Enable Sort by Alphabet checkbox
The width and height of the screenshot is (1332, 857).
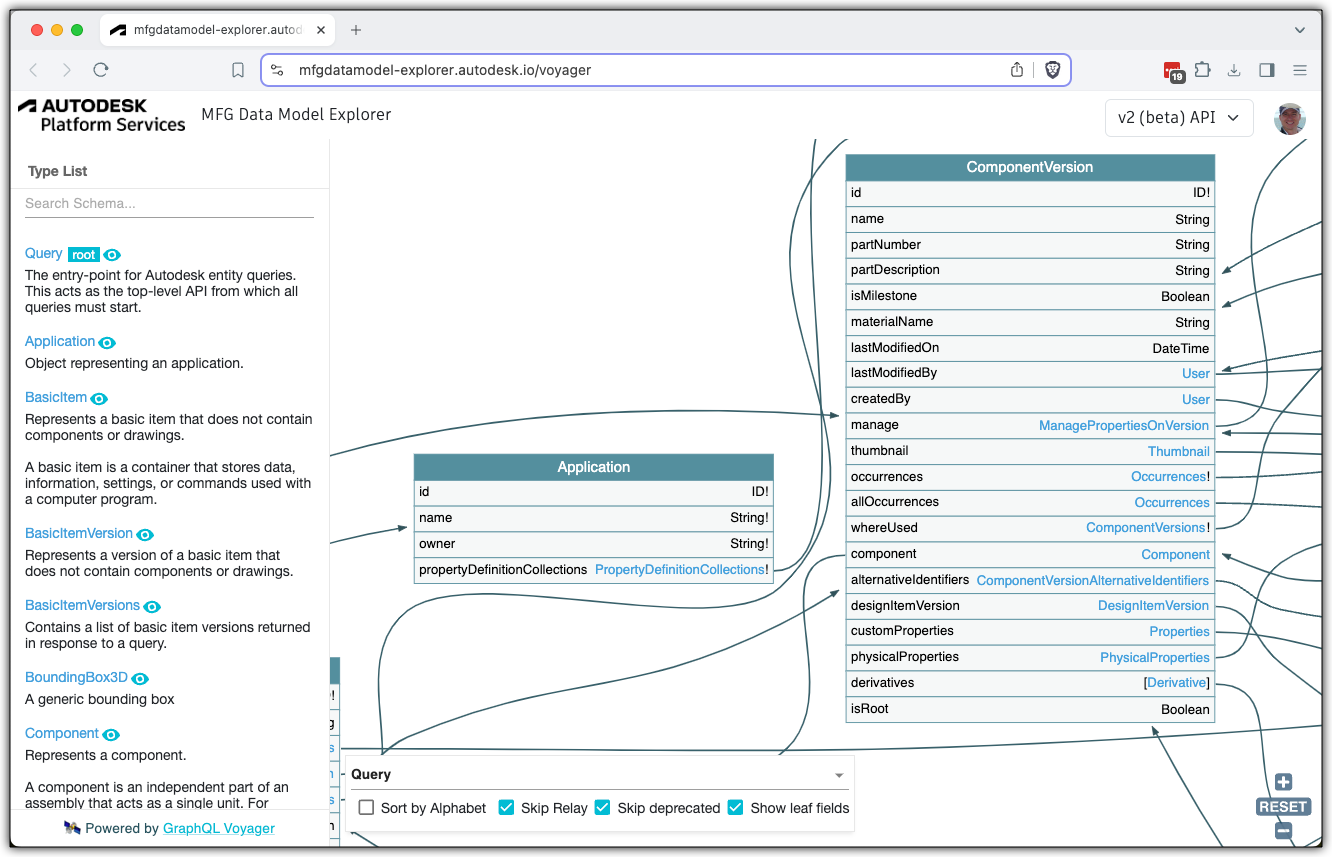click(366, 807)
